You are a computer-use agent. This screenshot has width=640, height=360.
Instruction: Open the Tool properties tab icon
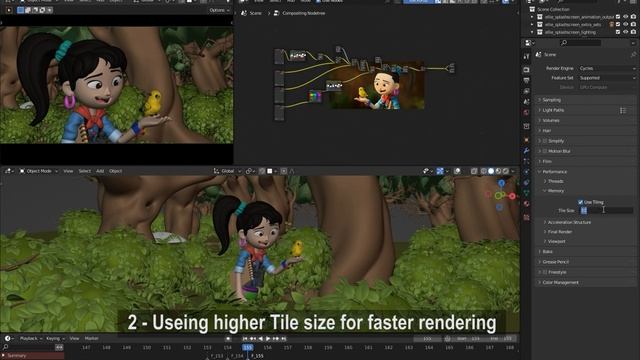tap(527, 56)
